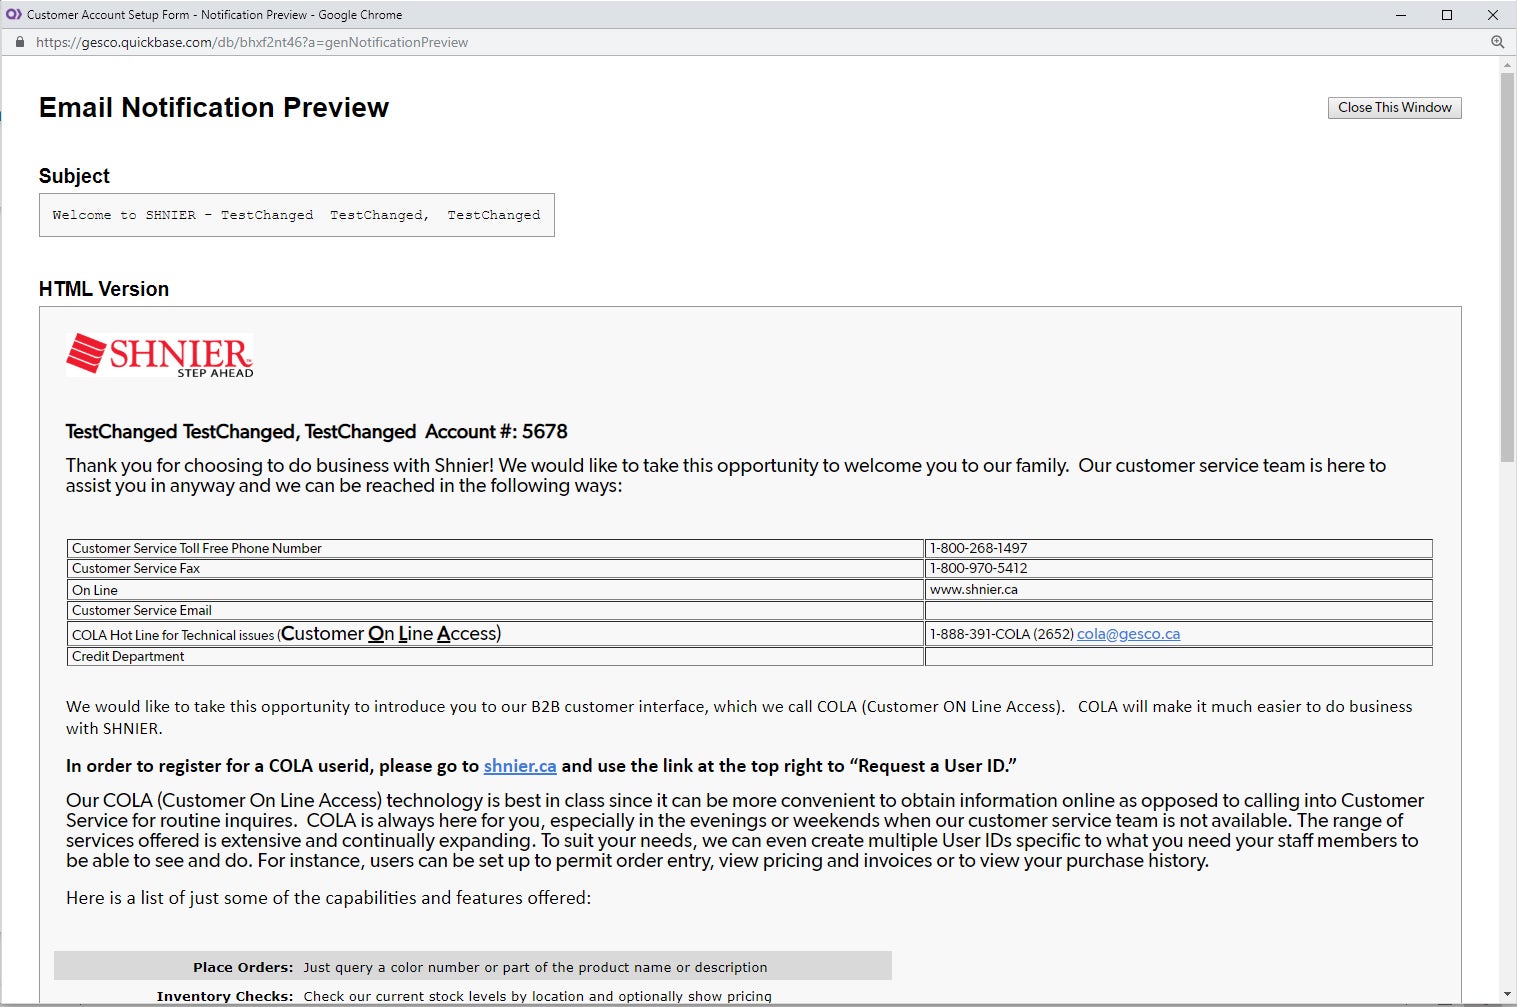
Task: Select the 1-800-268-1497 phone number cell
Action: pos(1178,548)
